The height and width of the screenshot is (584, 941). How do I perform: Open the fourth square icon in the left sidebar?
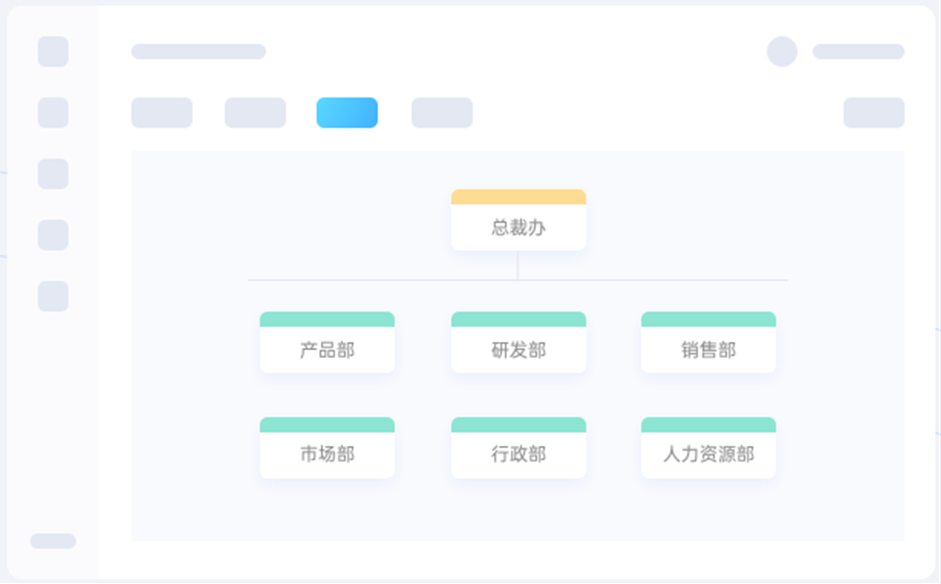point(53,235)
